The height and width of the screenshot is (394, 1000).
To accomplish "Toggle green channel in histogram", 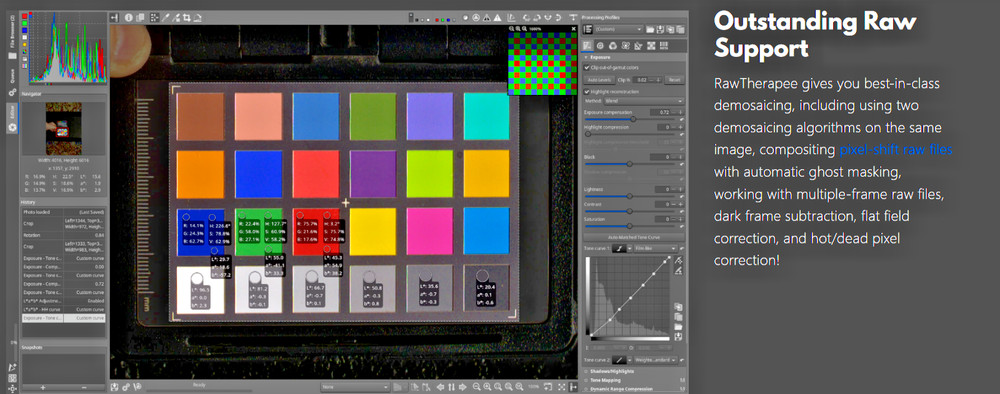I will coord(24,23).
